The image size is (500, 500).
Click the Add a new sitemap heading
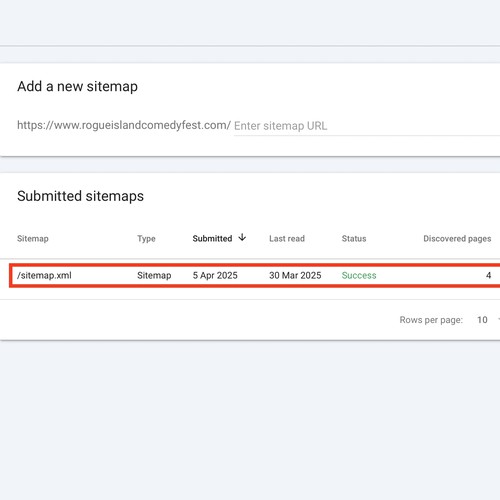[x=77, y=86]
